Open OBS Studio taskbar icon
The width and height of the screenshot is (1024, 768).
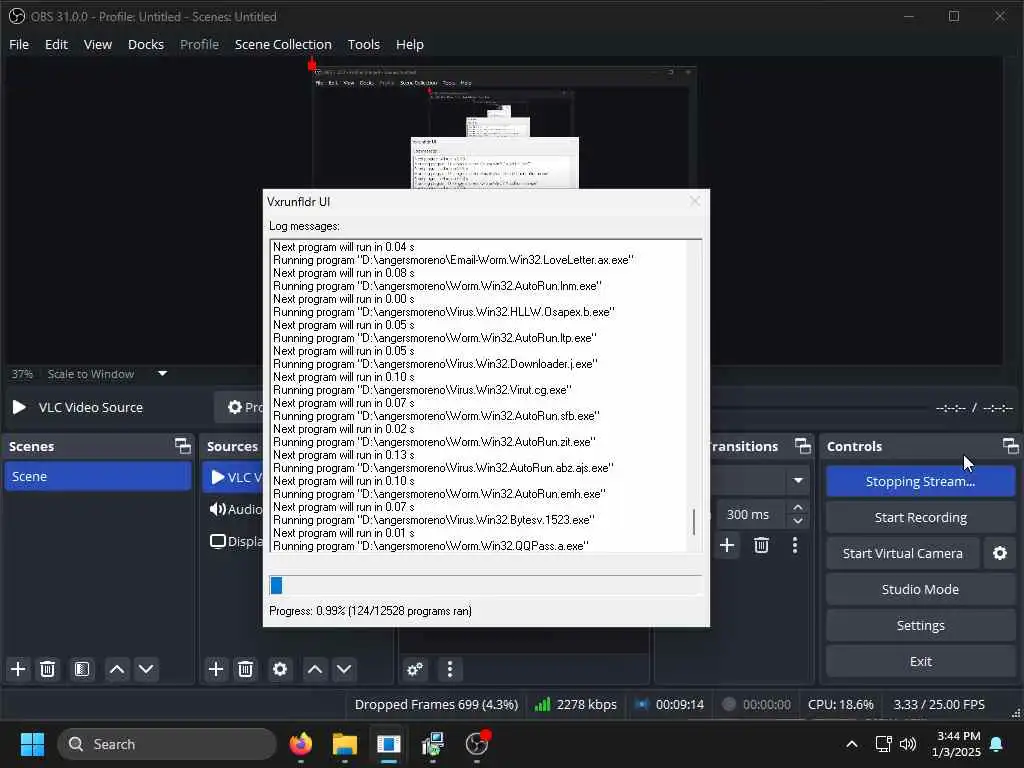click(x=477, y=744)
